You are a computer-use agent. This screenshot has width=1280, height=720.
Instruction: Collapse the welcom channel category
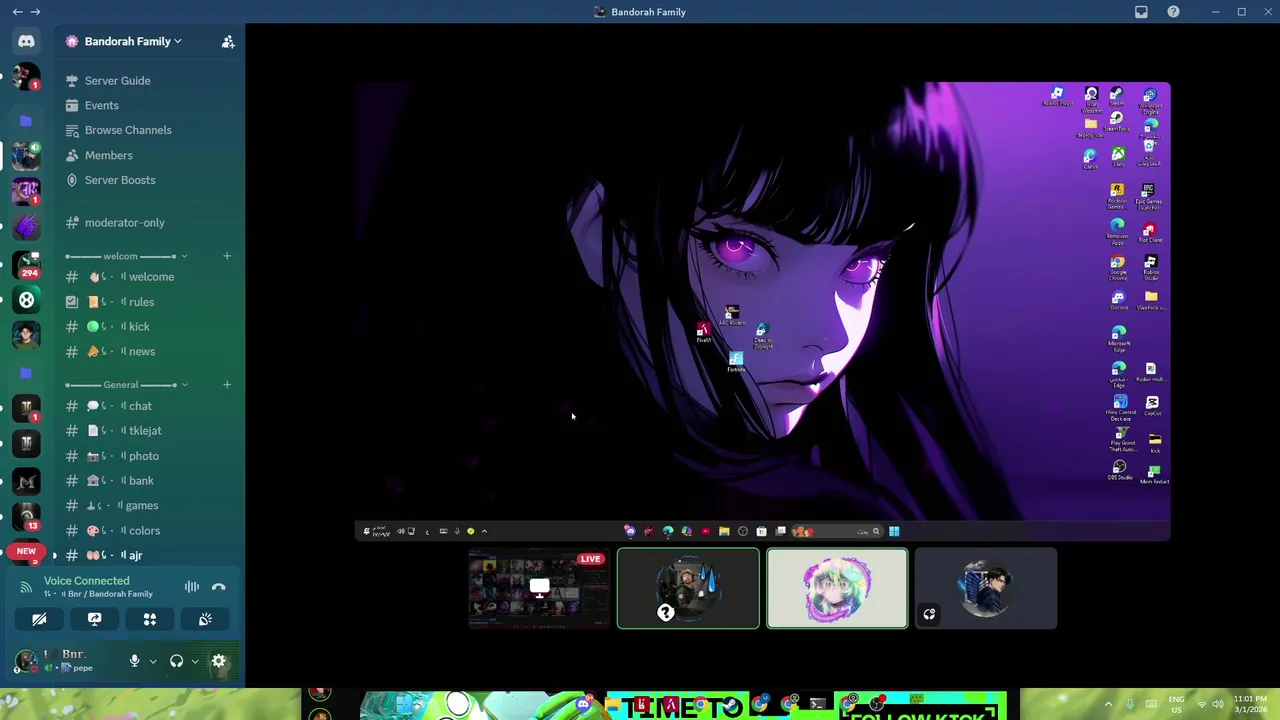(126, 257)
